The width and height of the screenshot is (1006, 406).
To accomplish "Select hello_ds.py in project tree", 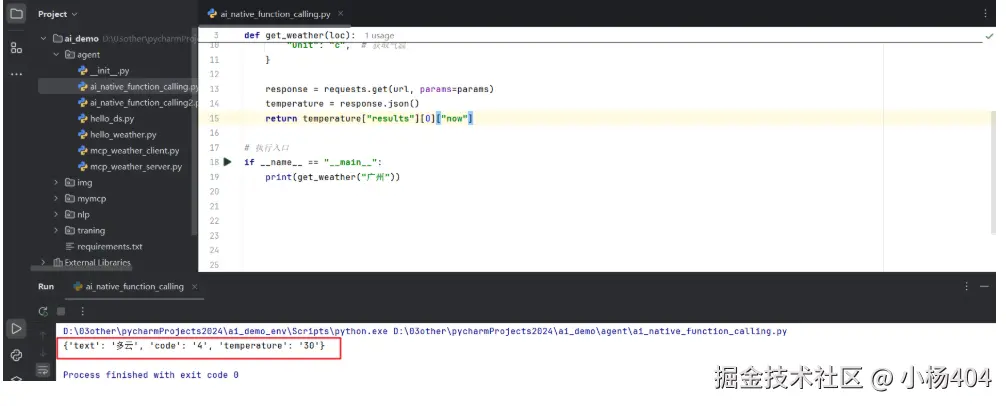I will (x=112, y=119).
